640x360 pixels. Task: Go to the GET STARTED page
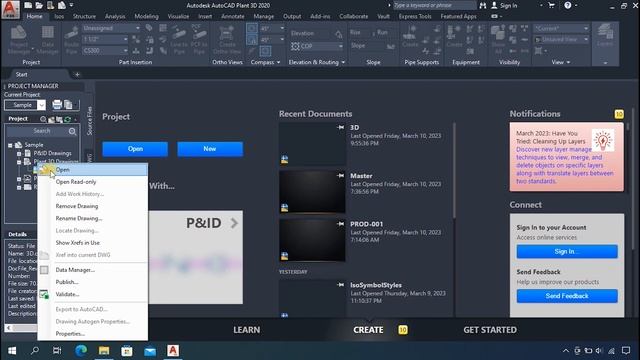(x=490, y=330)
